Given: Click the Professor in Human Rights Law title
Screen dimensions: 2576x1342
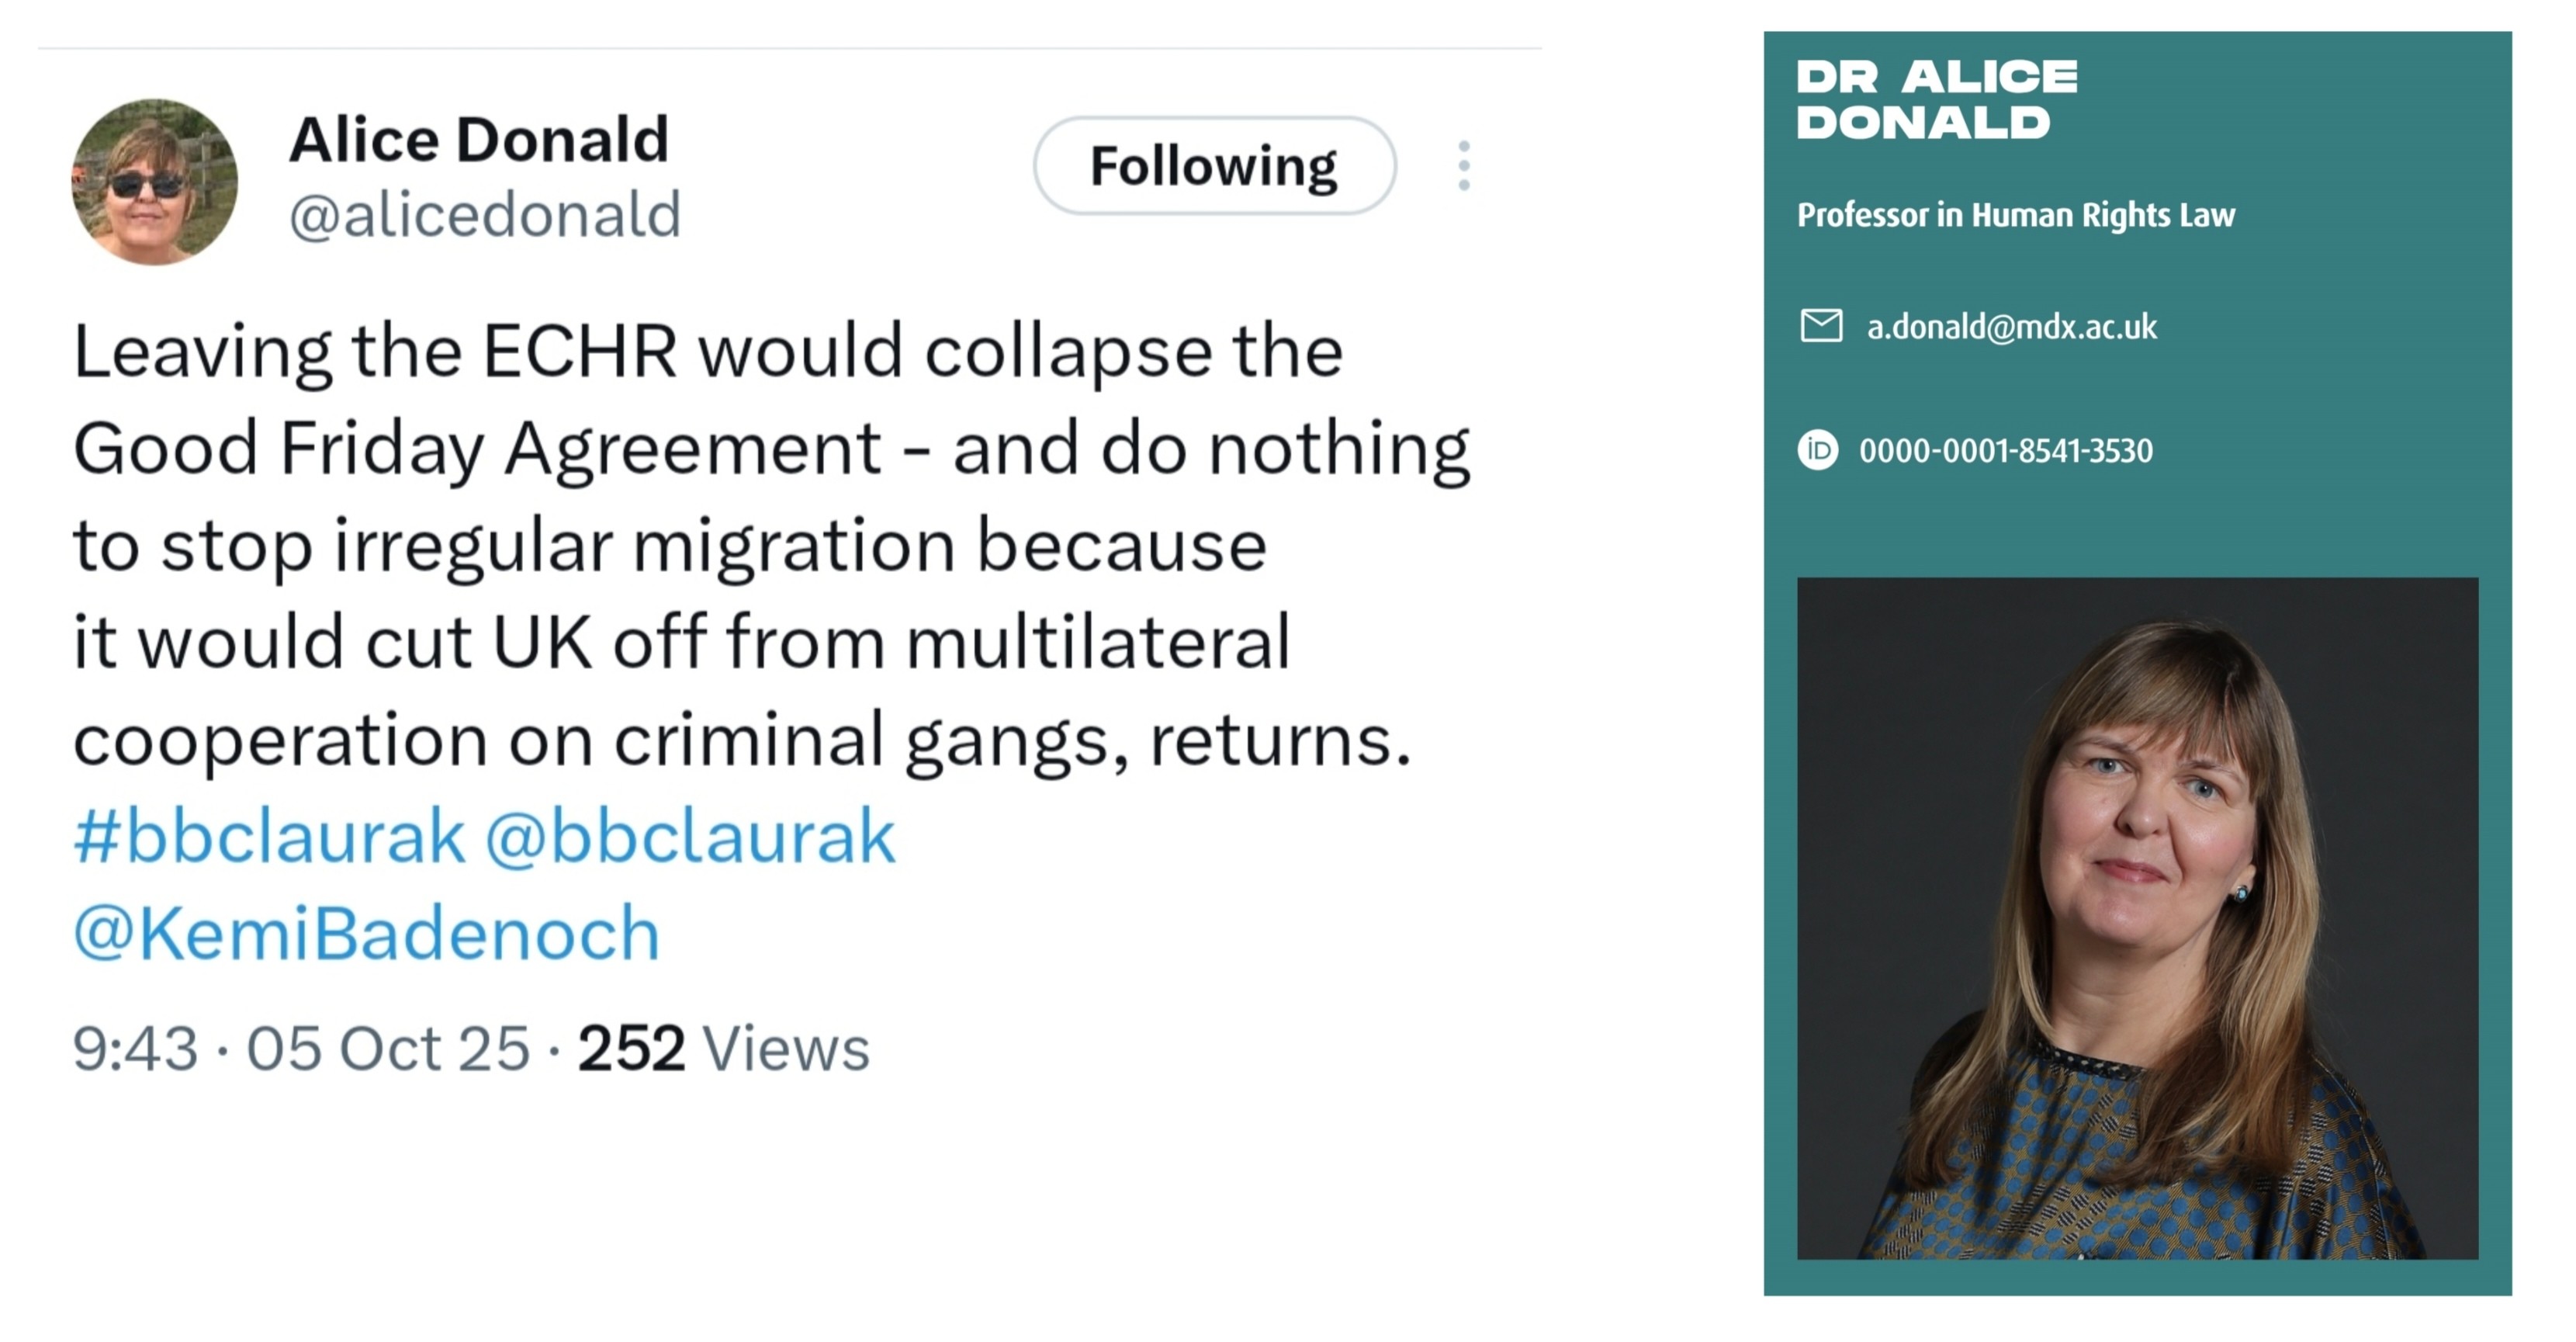Looking at the screenshot, I should 2015,215.
